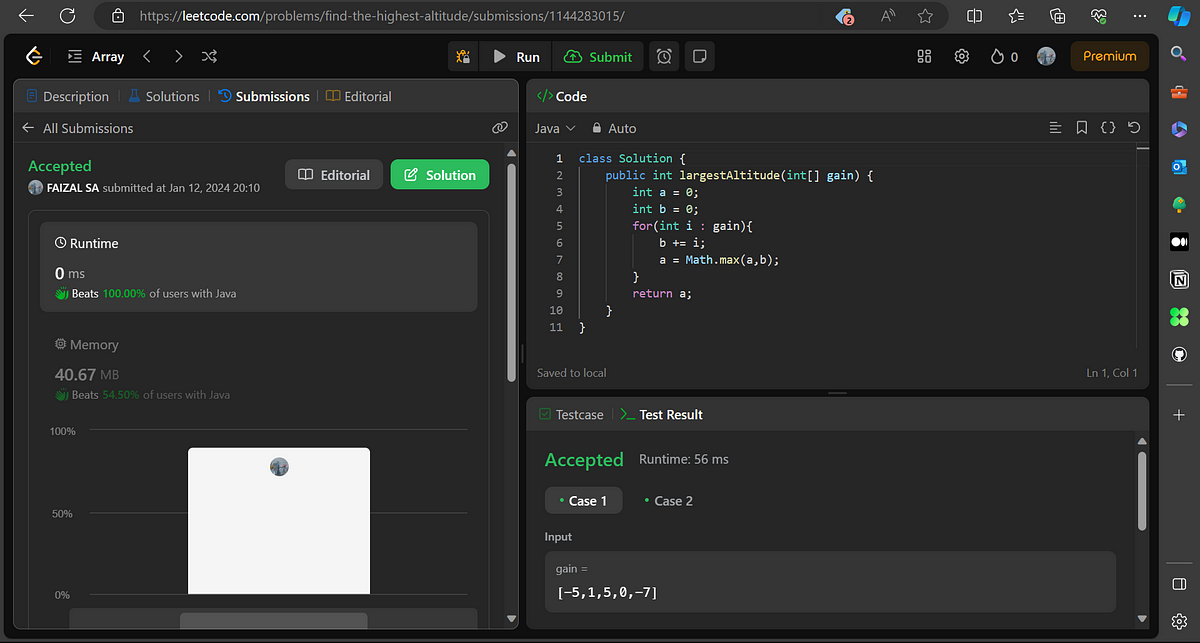Image resolution: width=1200 pixels, height=643 pixels.
Task: Open the notes sticky icon
Action: pos(701,57)
